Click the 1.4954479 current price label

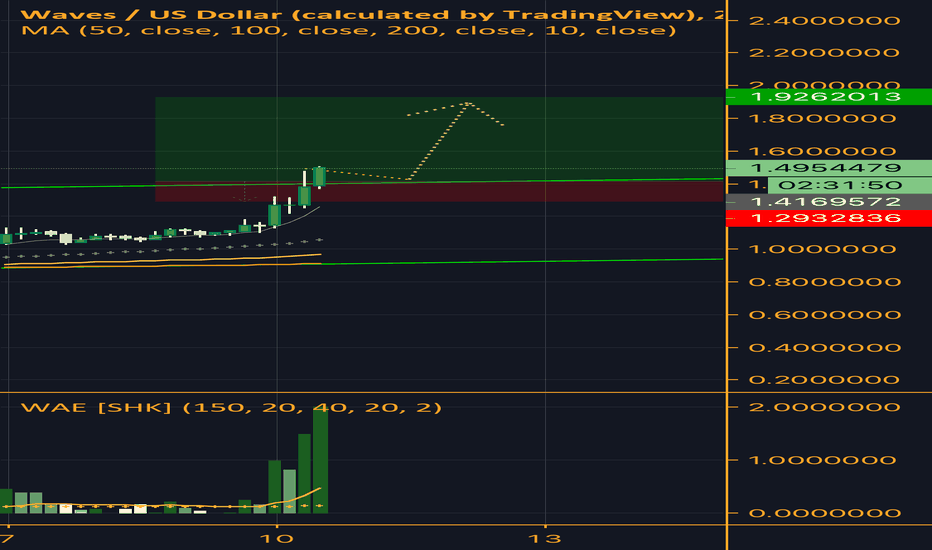pyautogui.click(x=829, y=168)
